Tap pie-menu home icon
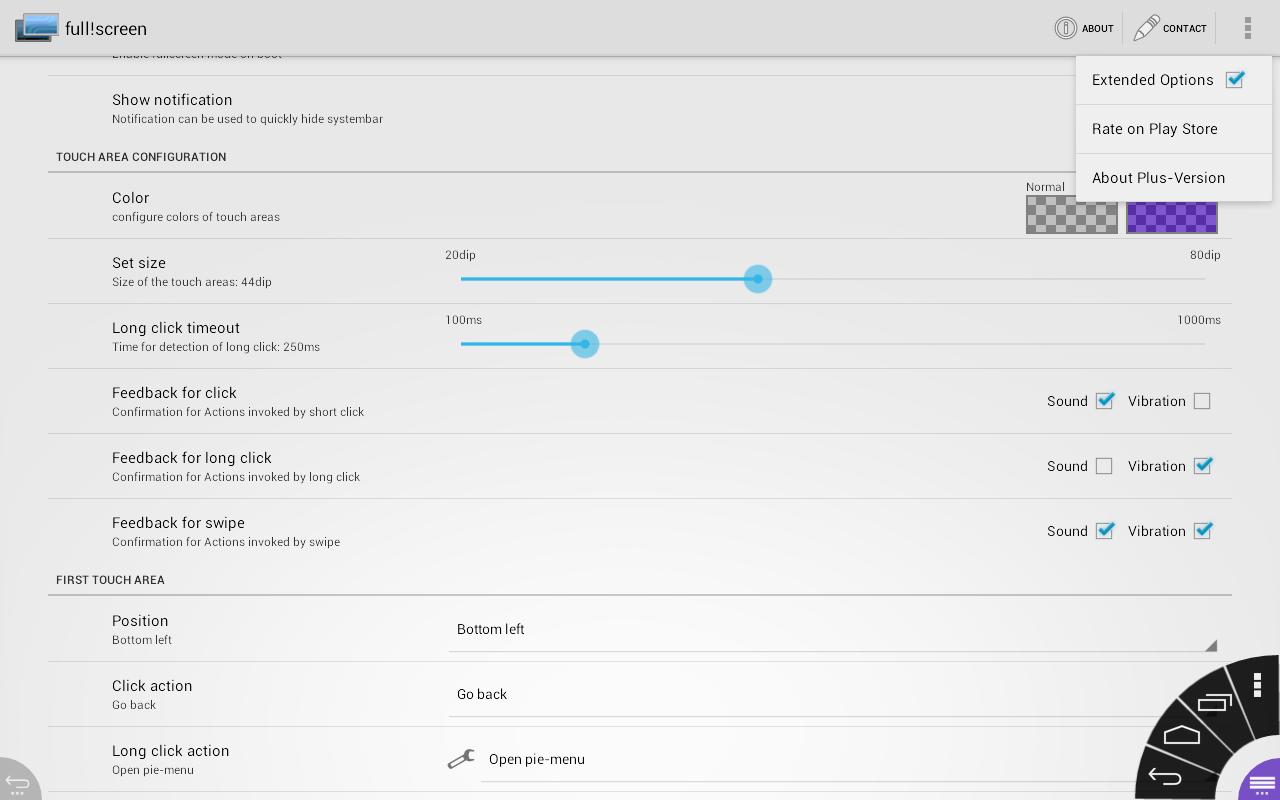Screen dimensions: 1280x800 click(1181, 735)
